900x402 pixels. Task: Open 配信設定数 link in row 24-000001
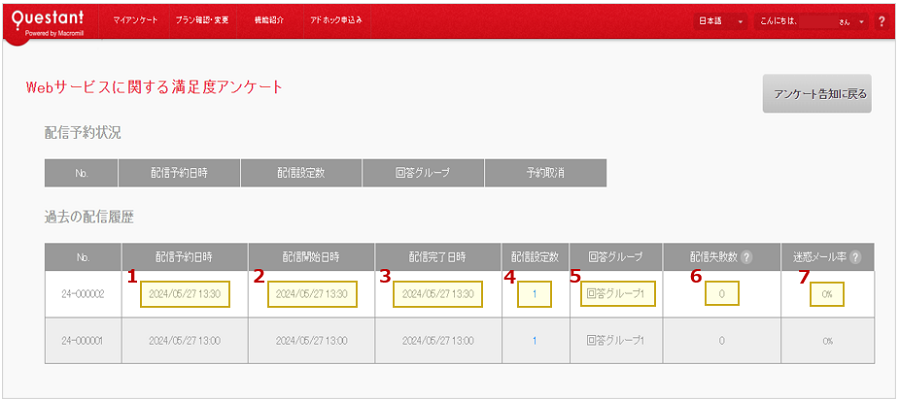coord(534,341)
